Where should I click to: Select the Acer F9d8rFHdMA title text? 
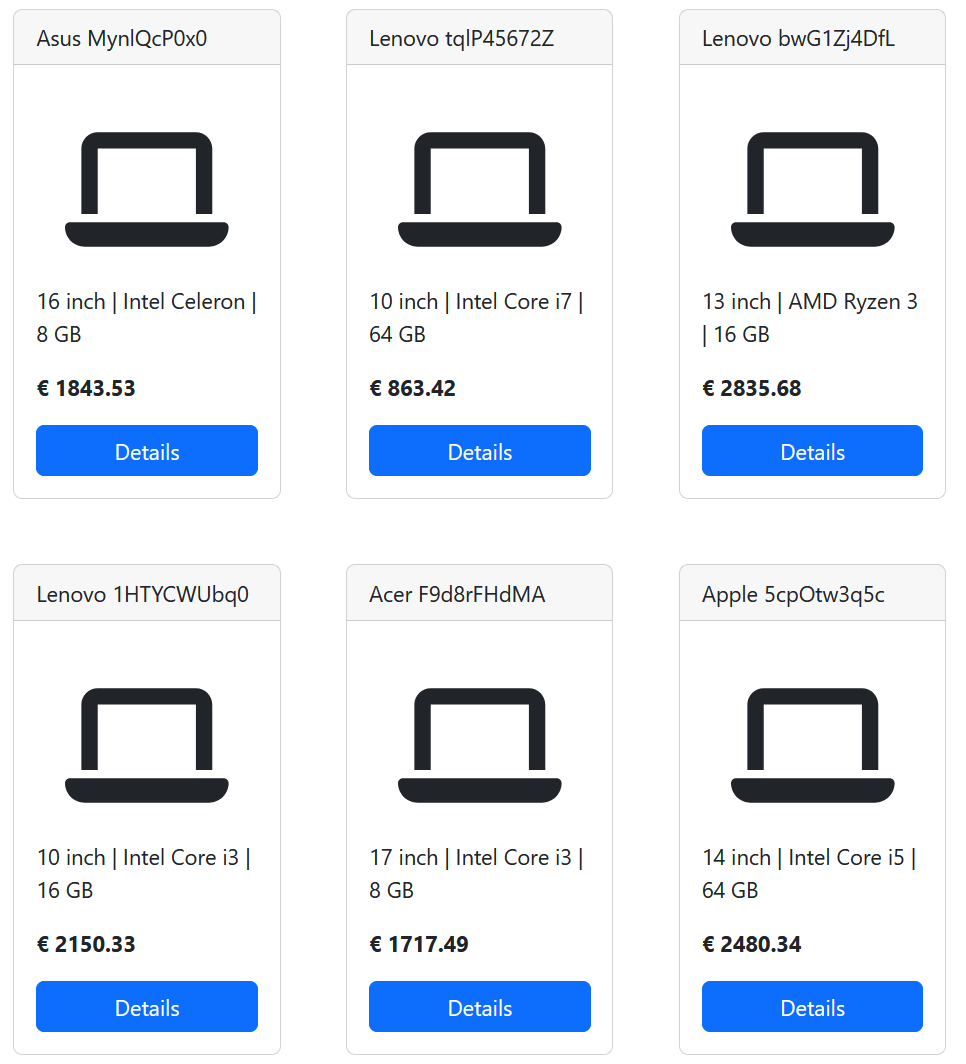[457, 595]
